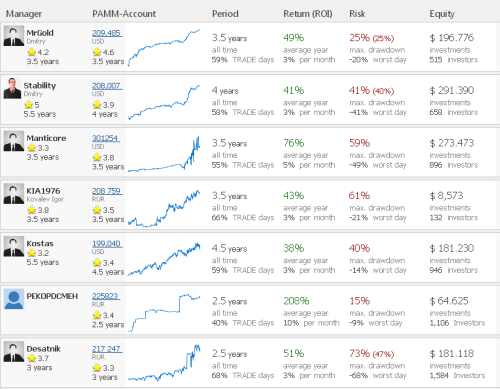Click Manticore manager avatar
Viewport: 500px width, 389px height.
[x=14, y=141]
